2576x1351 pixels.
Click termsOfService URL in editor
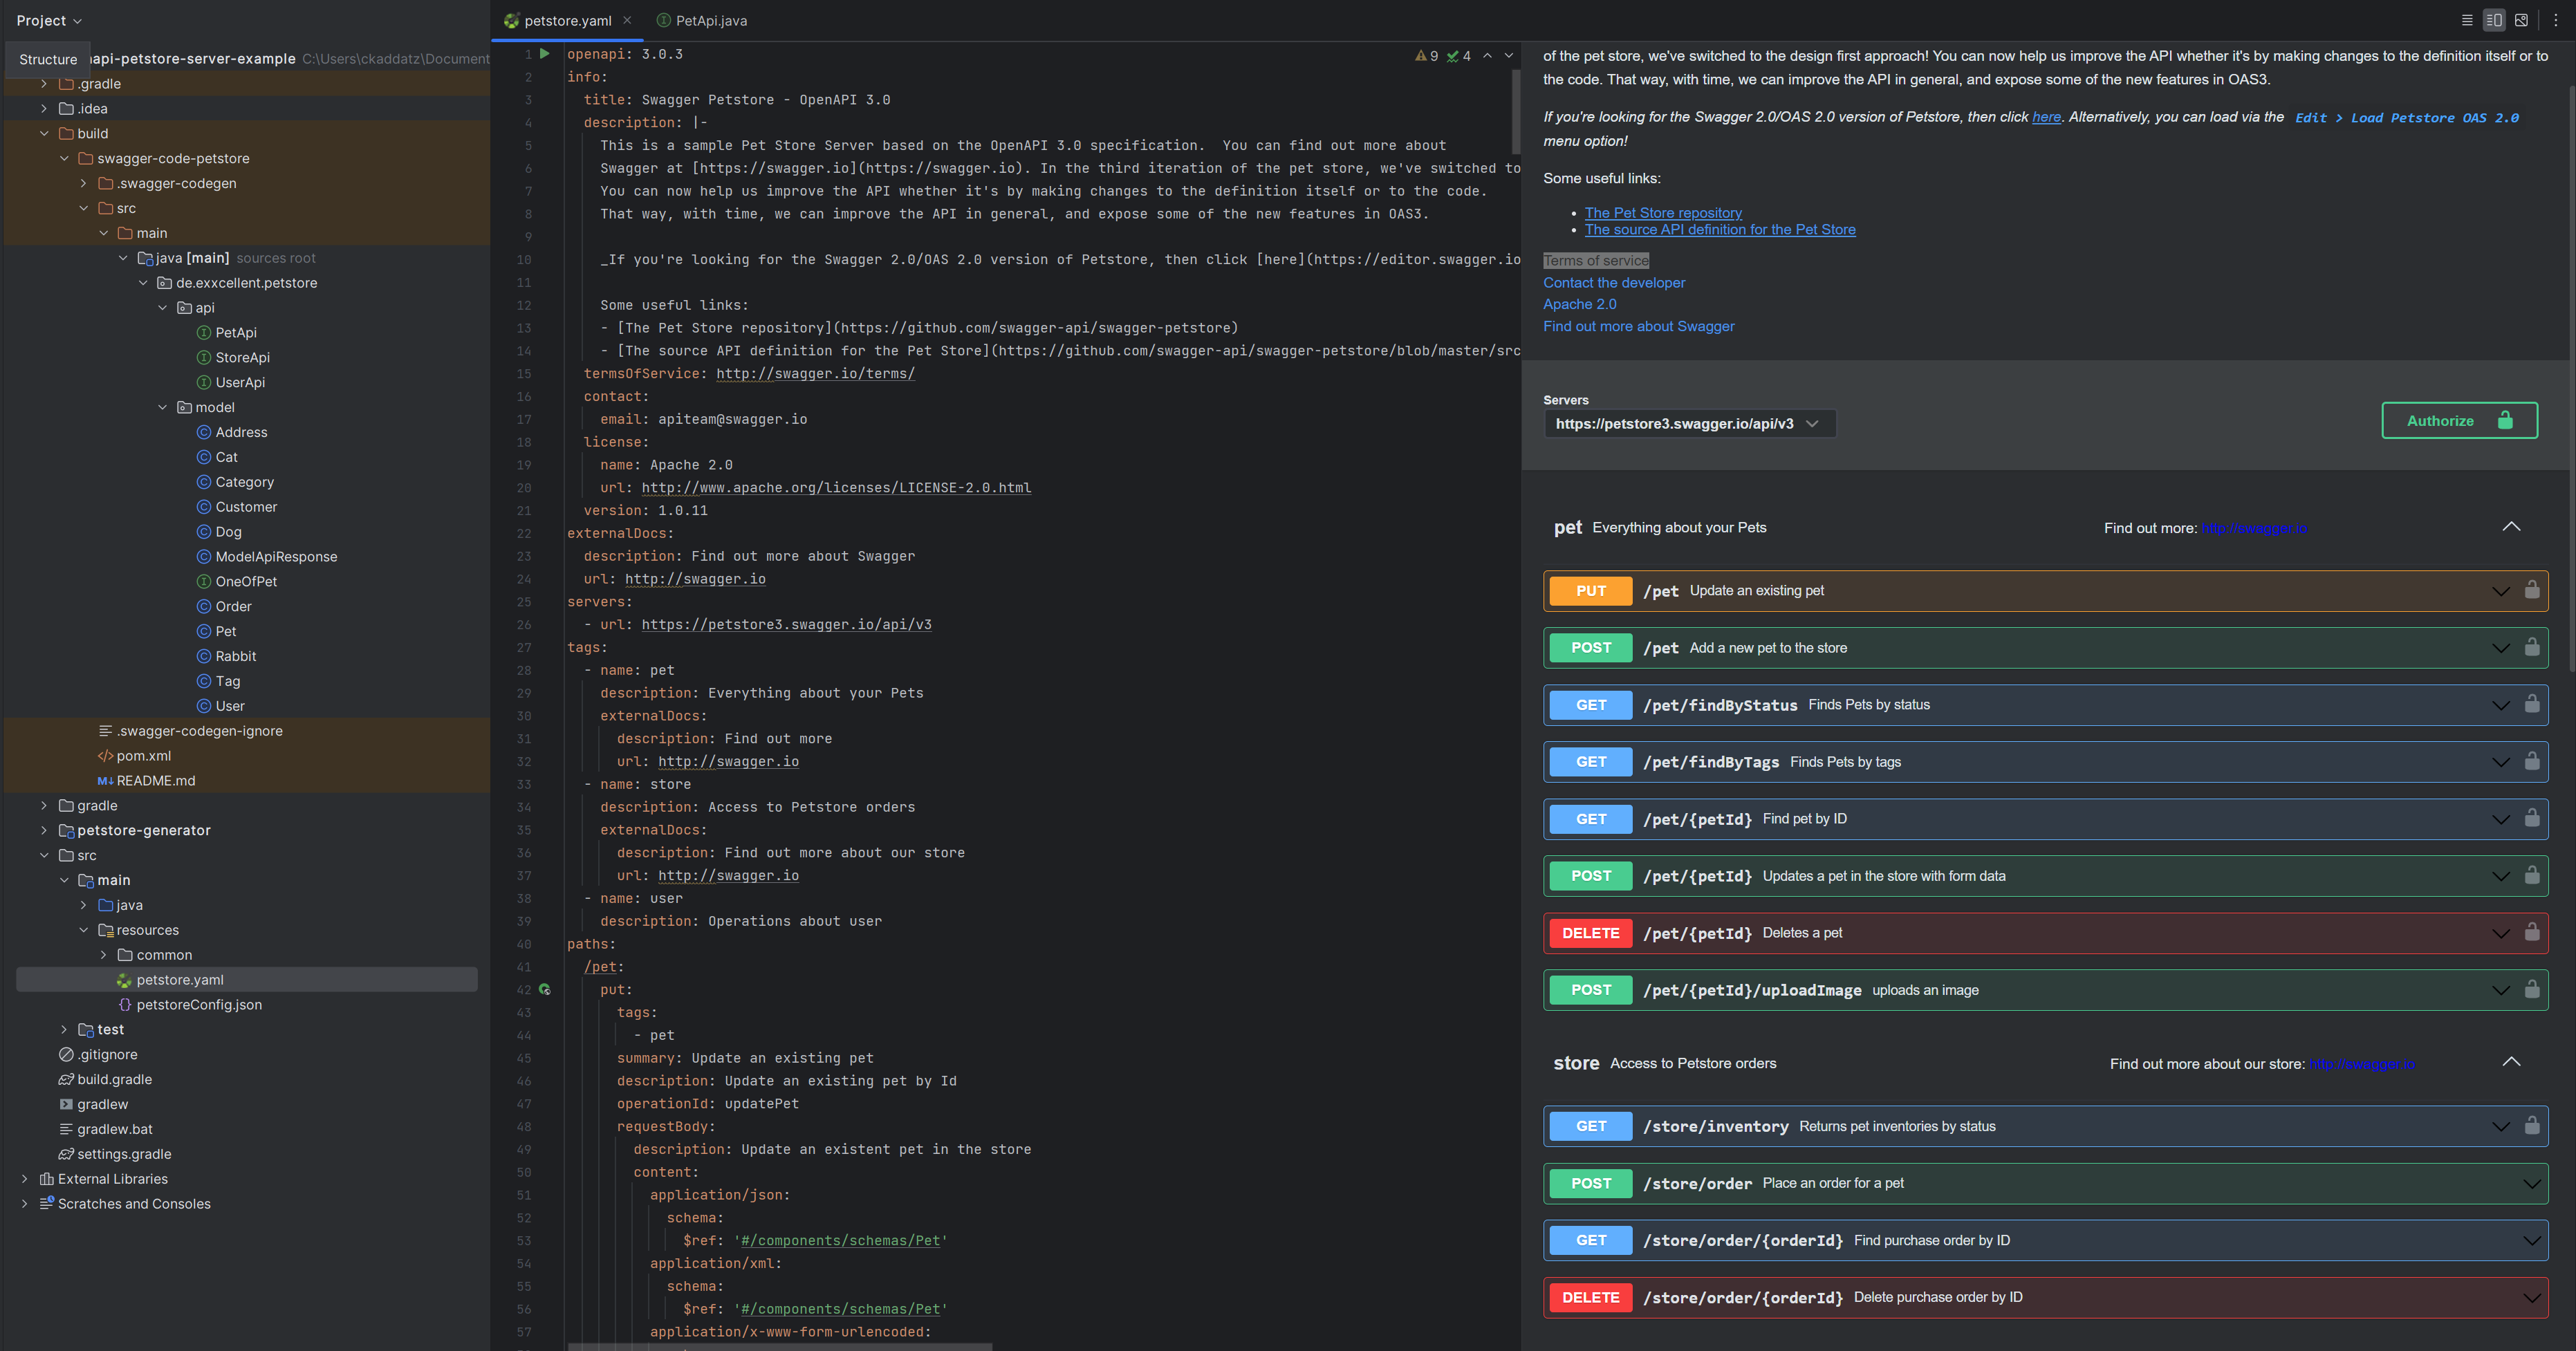coord(815,374)
